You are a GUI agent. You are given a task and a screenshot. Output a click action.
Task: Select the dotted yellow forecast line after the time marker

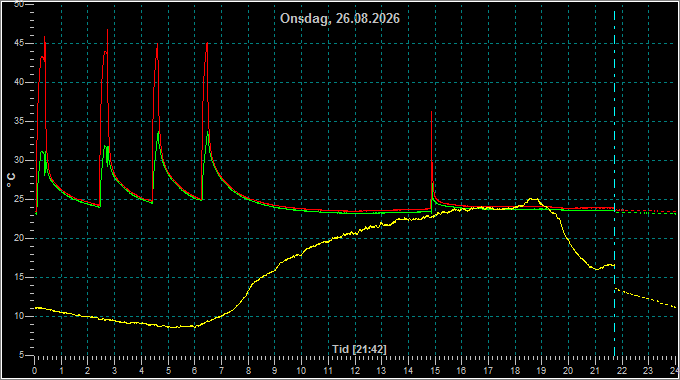(x=645, y=298)
